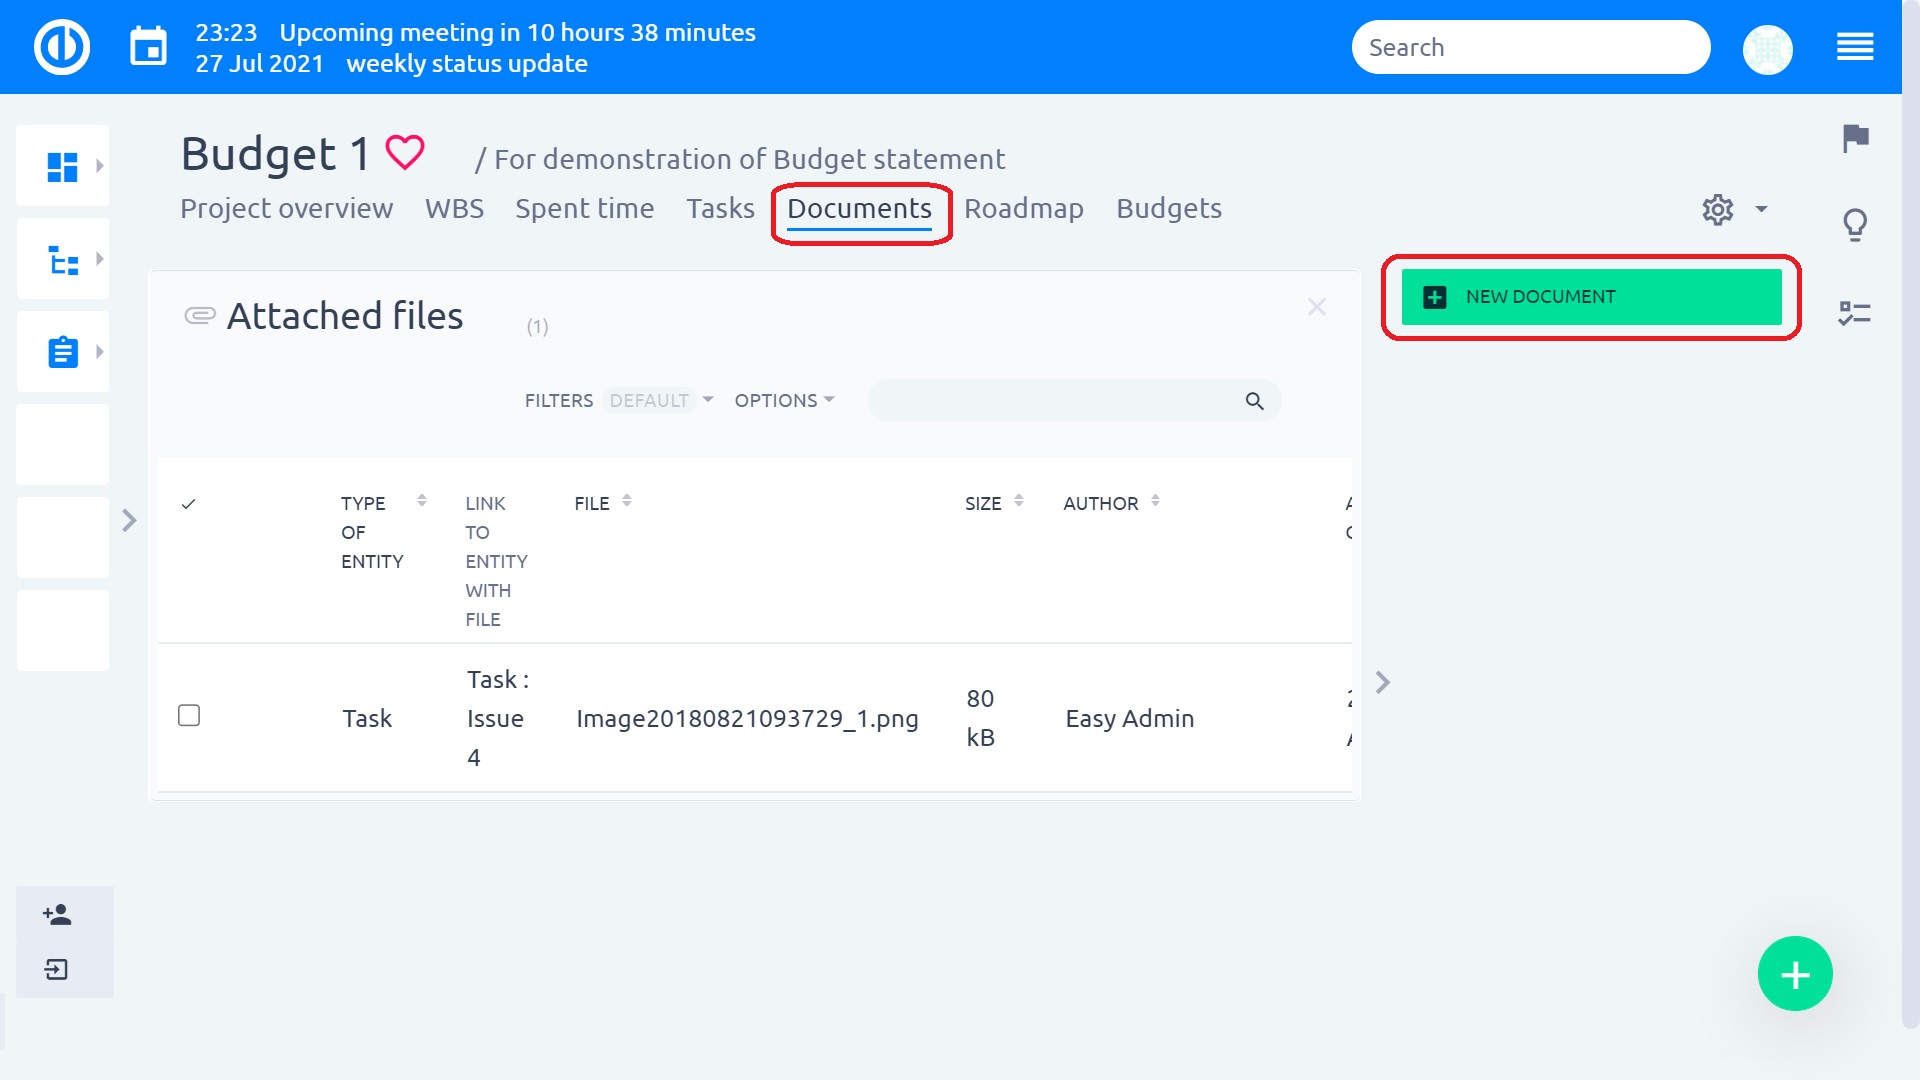Switch to the Budgets tab
1920x1080 pixels.
[1169, 208]
